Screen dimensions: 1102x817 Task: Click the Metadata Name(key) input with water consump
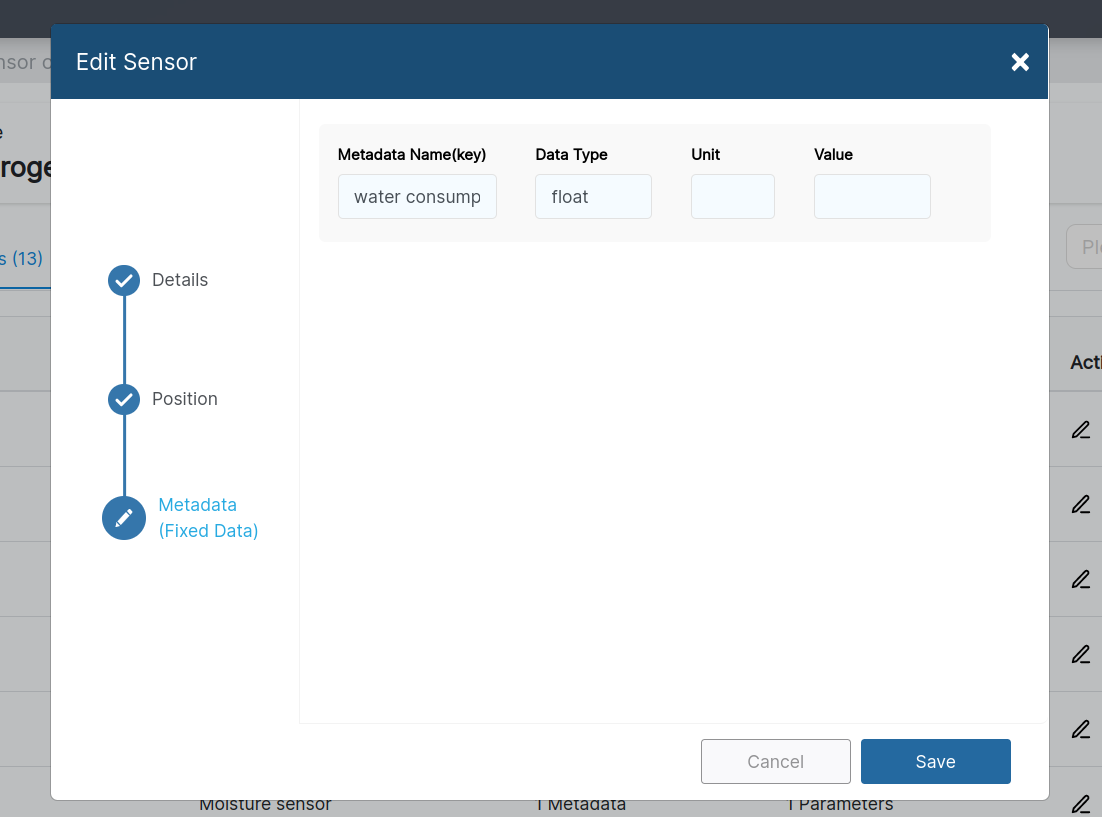tap(417, 196)
